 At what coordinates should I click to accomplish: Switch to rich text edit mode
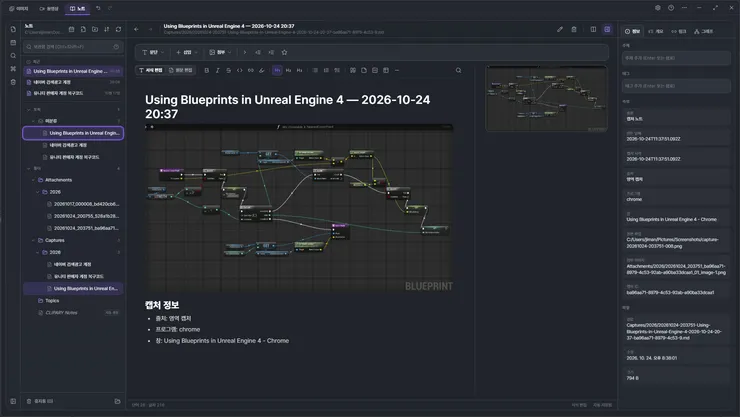click(x=151, y=70)
